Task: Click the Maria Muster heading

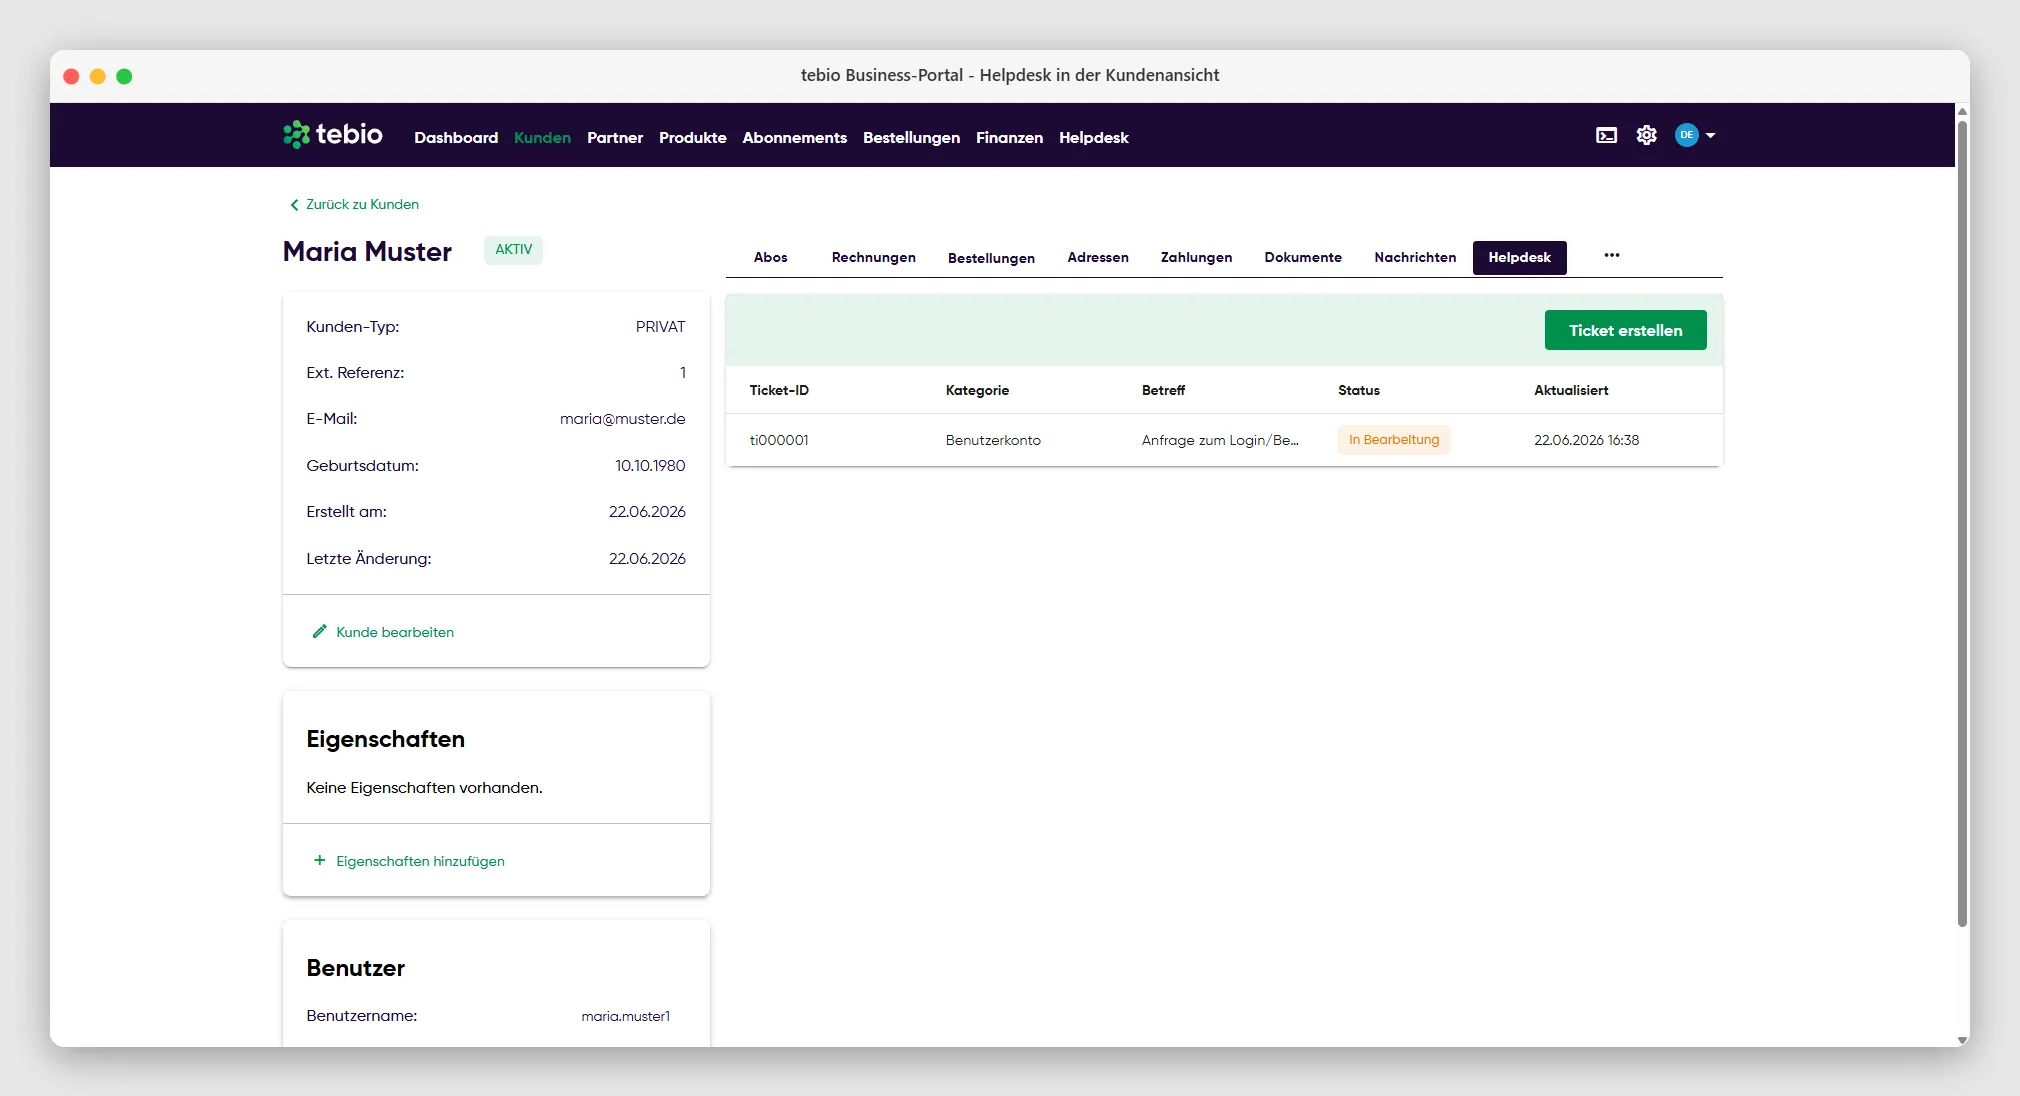Action: click(x=367, y=251)
